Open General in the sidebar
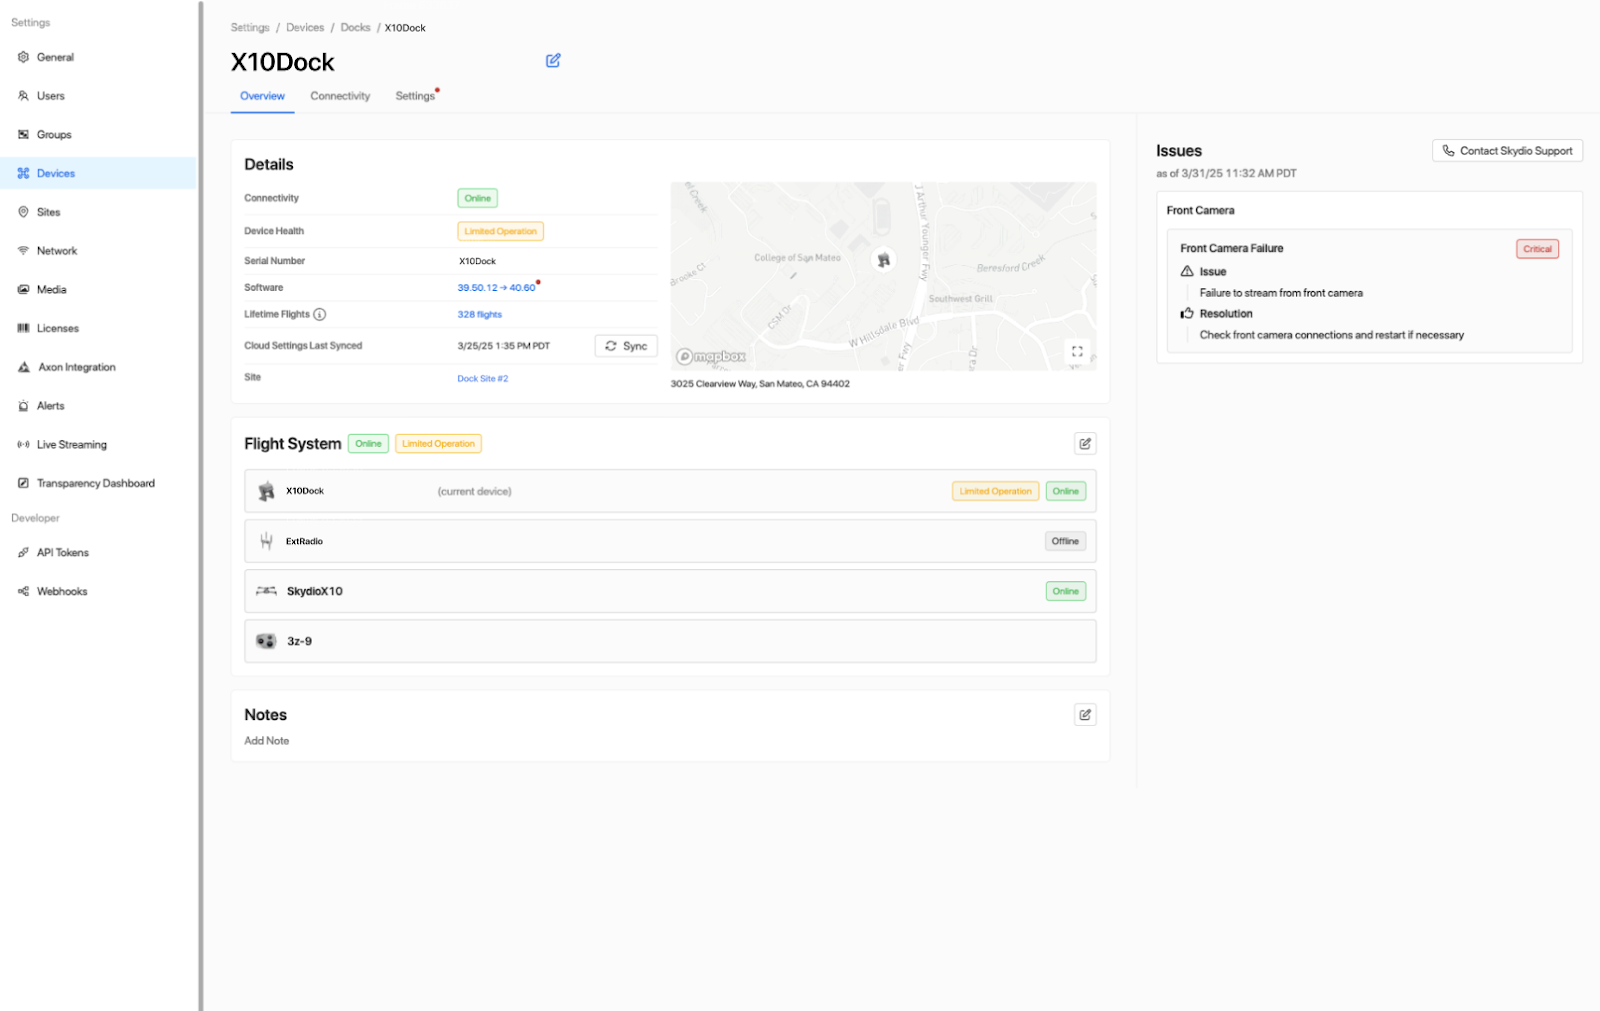The height and width of the screenshot is (1011, 1600). pos(99,57)
